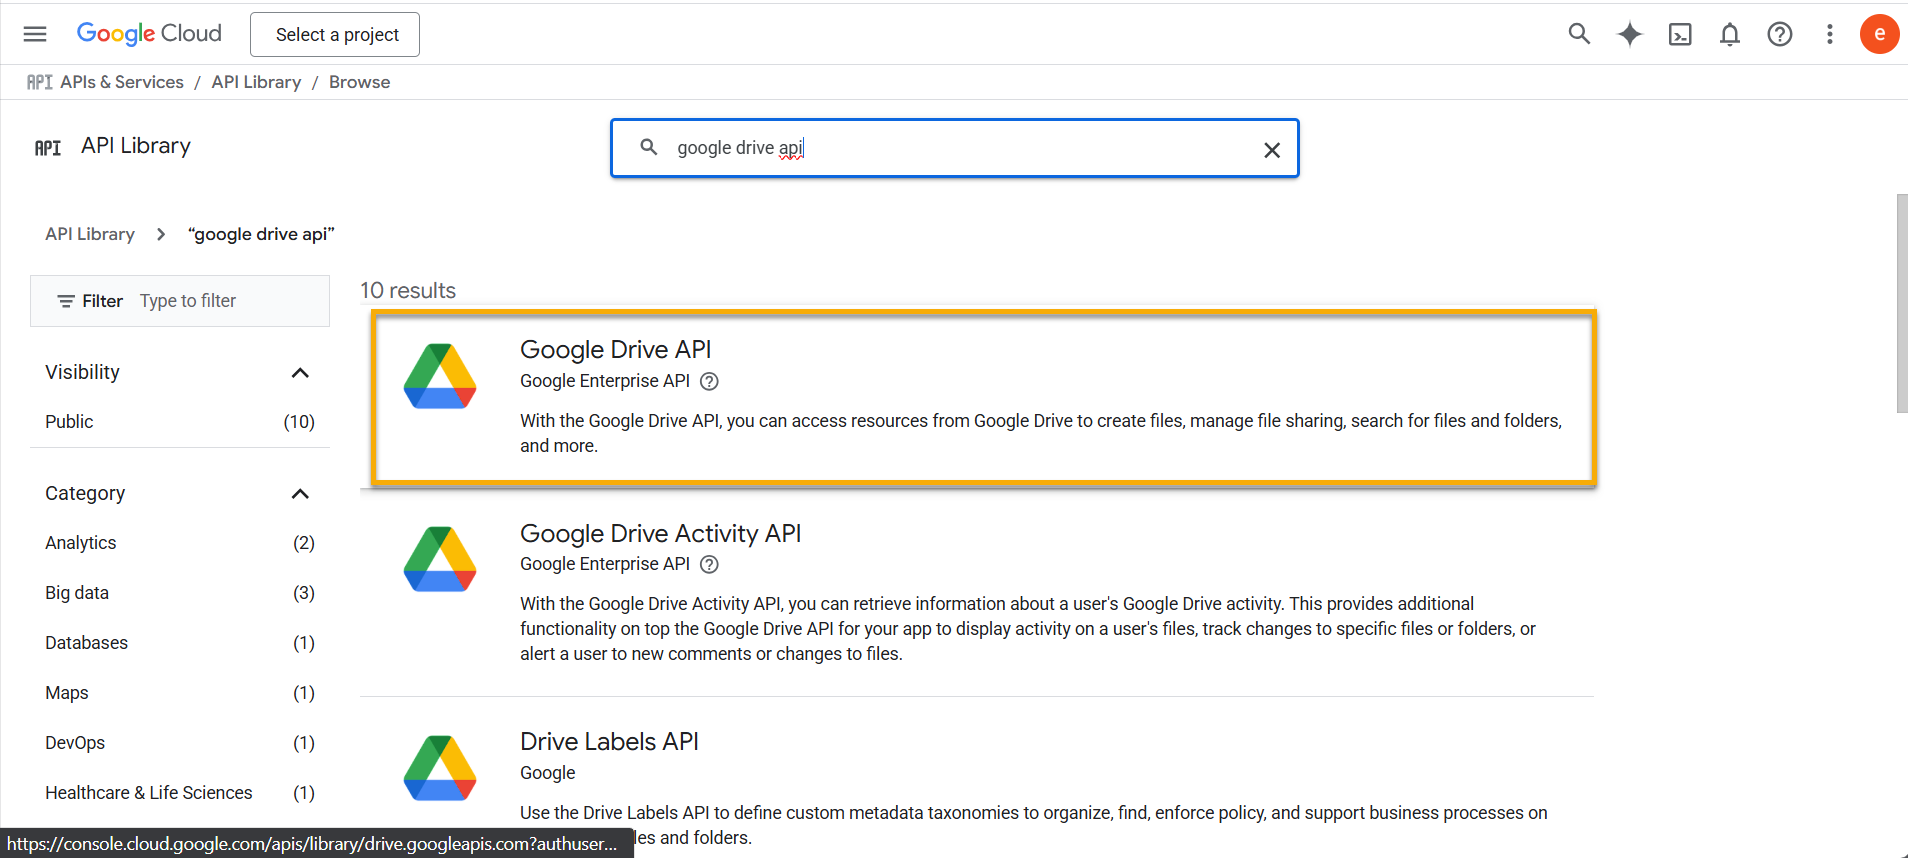The height and width of the screenshot is (858, 1908).
Task: Open the Gemini AI sparkle icon
Action: click(x=1630, y=34)
